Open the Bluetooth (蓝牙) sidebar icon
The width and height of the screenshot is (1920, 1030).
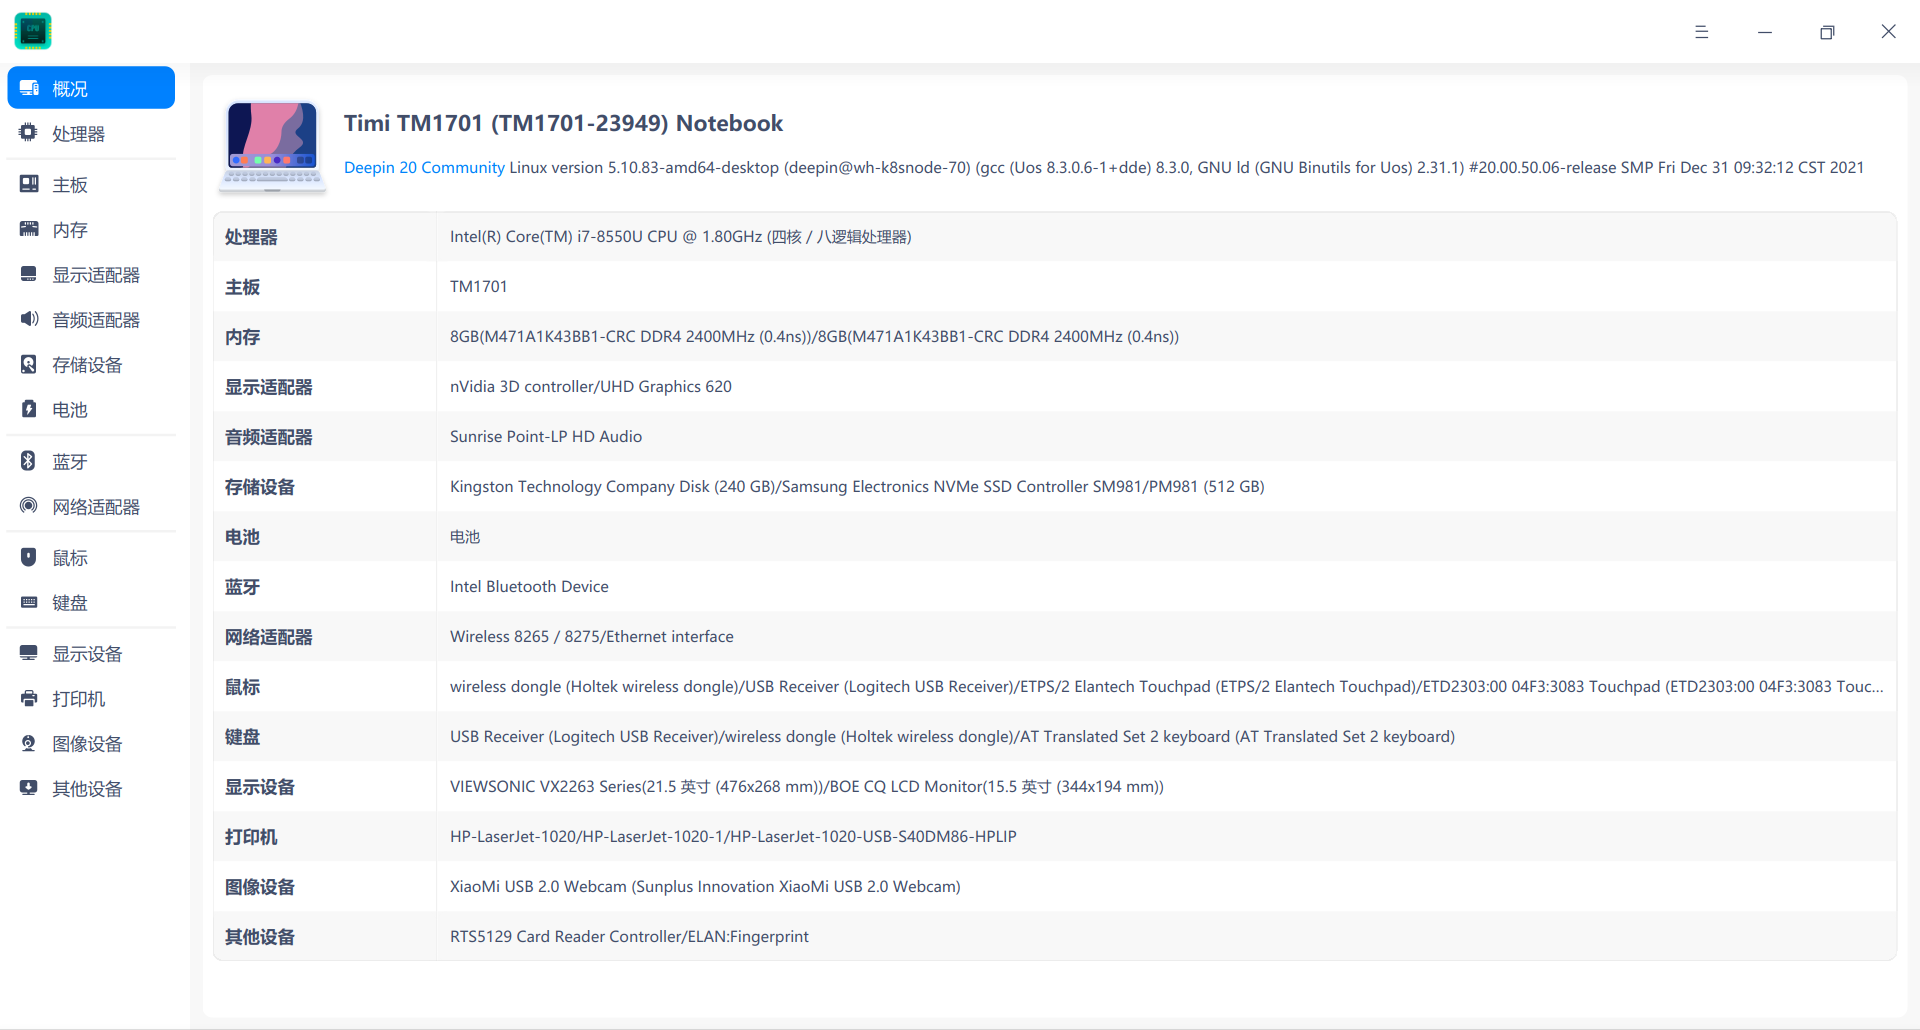tap(29, 461)
